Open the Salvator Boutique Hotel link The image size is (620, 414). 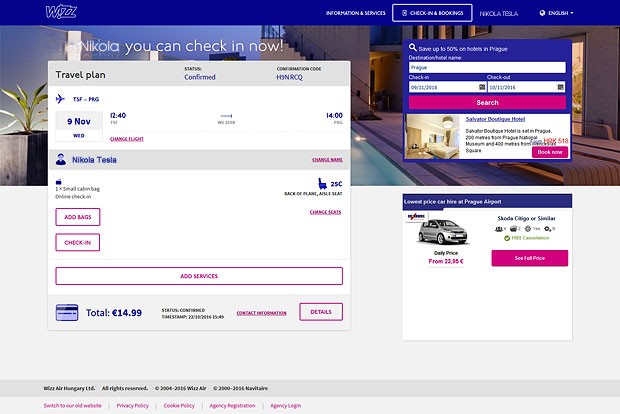pos(495,119)
